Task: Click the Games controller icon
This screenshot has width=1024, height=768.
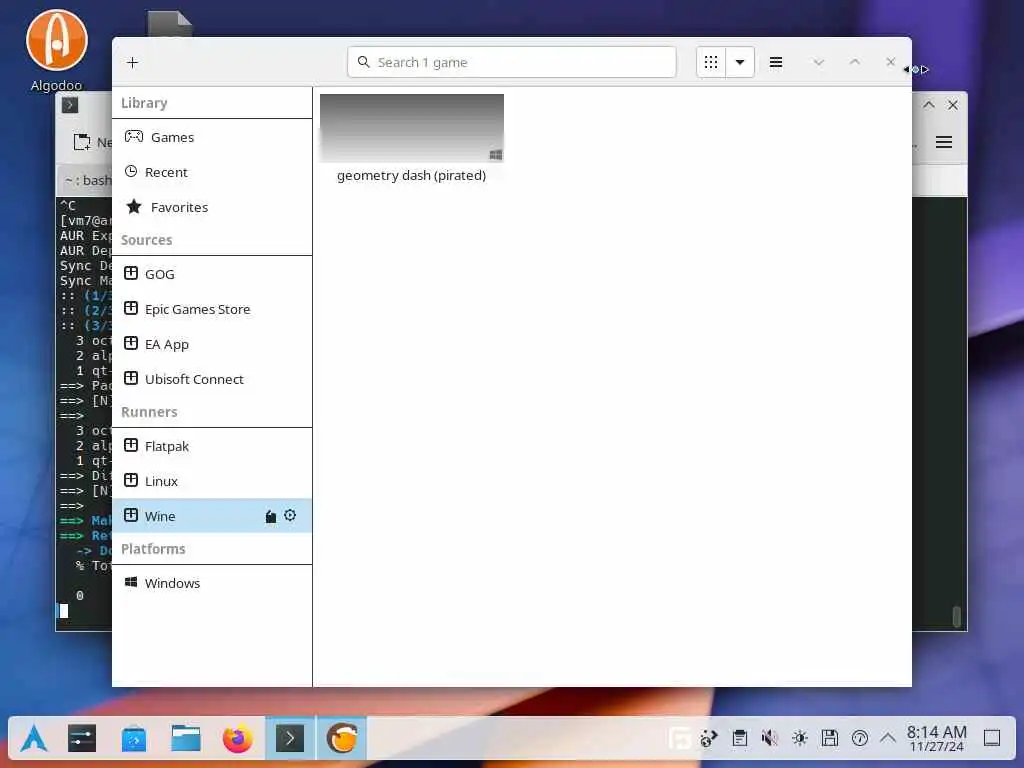Action: pyautogui.click(x=134, y=136)
